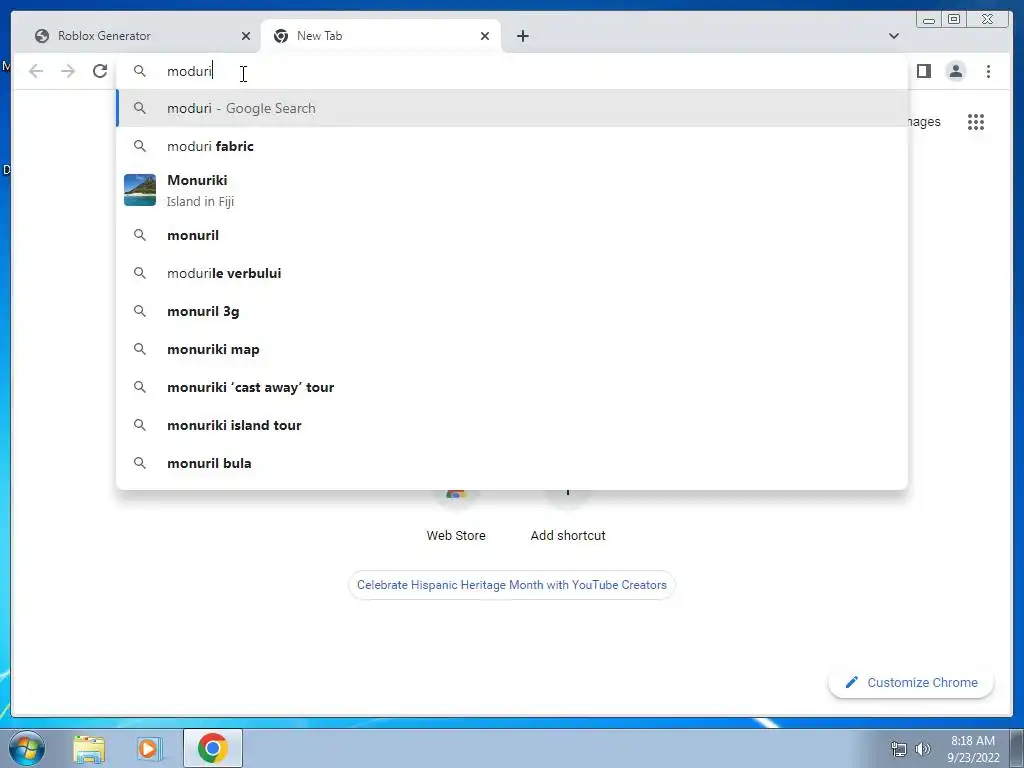1024x768 pixels.
Task: Pick 'monuriki island tour' suggestion
Action: tap(512, 425)
